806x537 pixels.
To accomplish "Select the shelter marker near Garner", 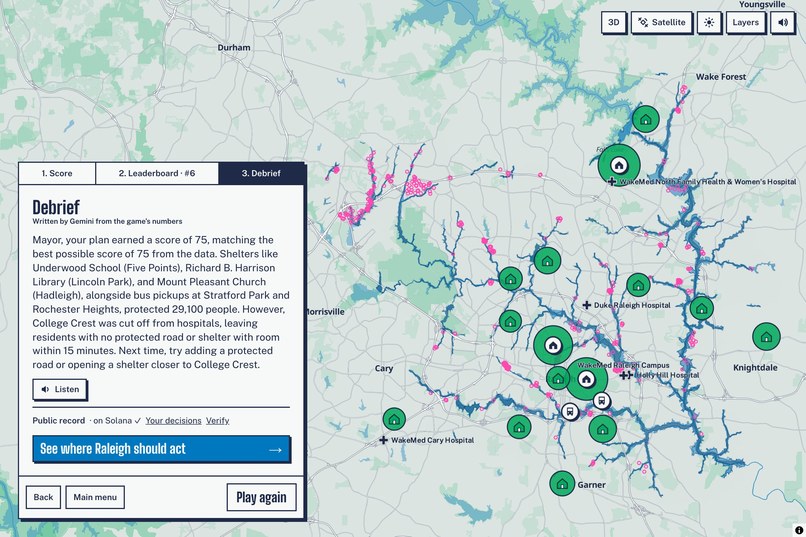I will pyautogui.click(x=562, y=484).
